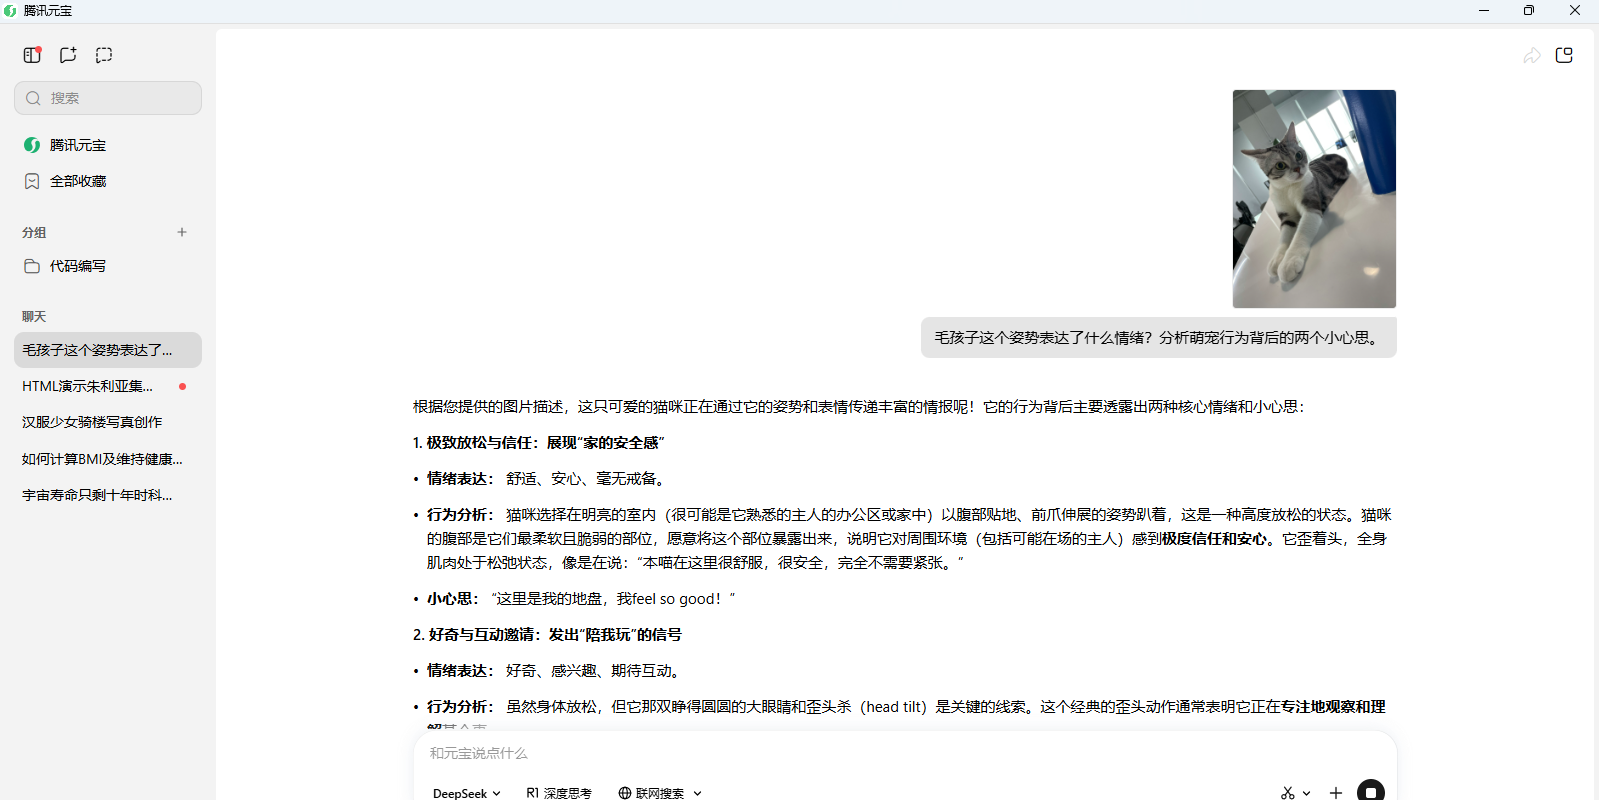Click the scissors tool icon
Viewport: 1599px width, 800px height.
click(1287, 793)
